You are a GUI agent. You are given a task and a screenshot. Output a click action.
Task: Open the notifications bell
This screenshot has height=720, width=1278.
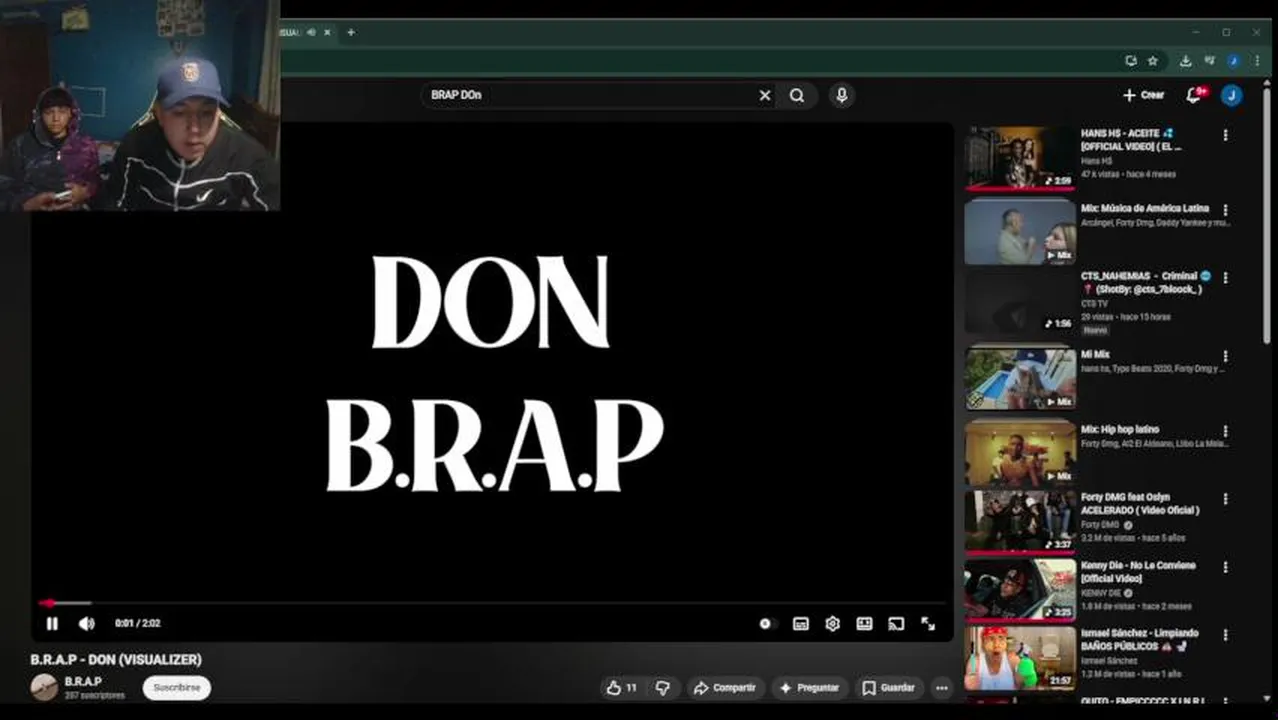pyautogui.click(x=1193, y=95)
